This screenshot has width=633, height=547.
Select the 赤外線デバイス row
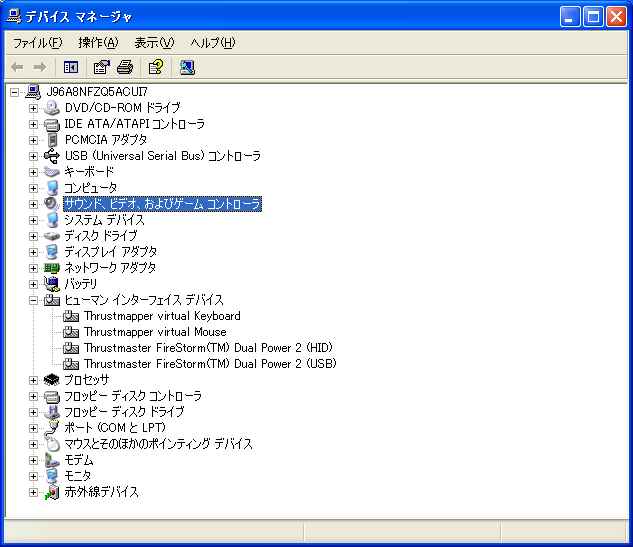[102, 492]
